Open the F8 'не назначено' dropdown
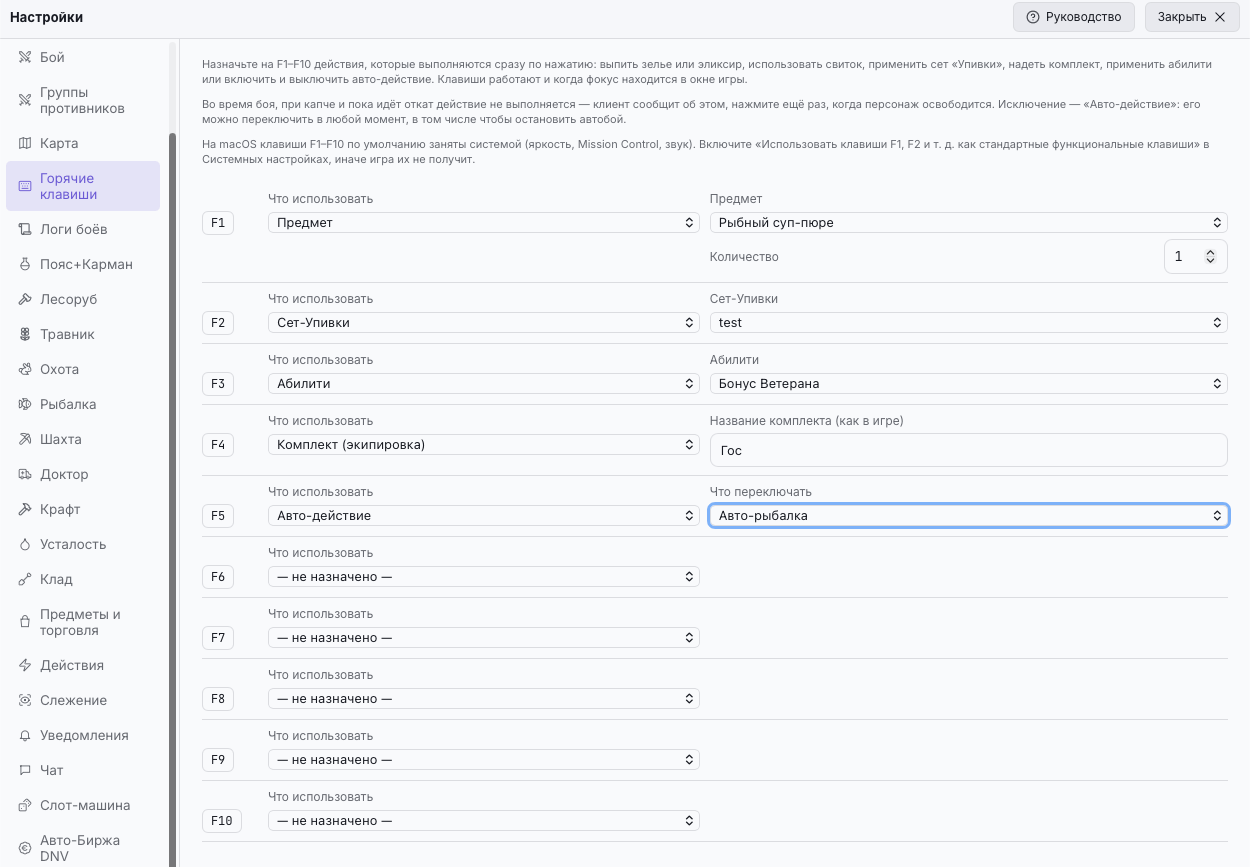This screenshot has height=867, width=1250. (484, 698)
